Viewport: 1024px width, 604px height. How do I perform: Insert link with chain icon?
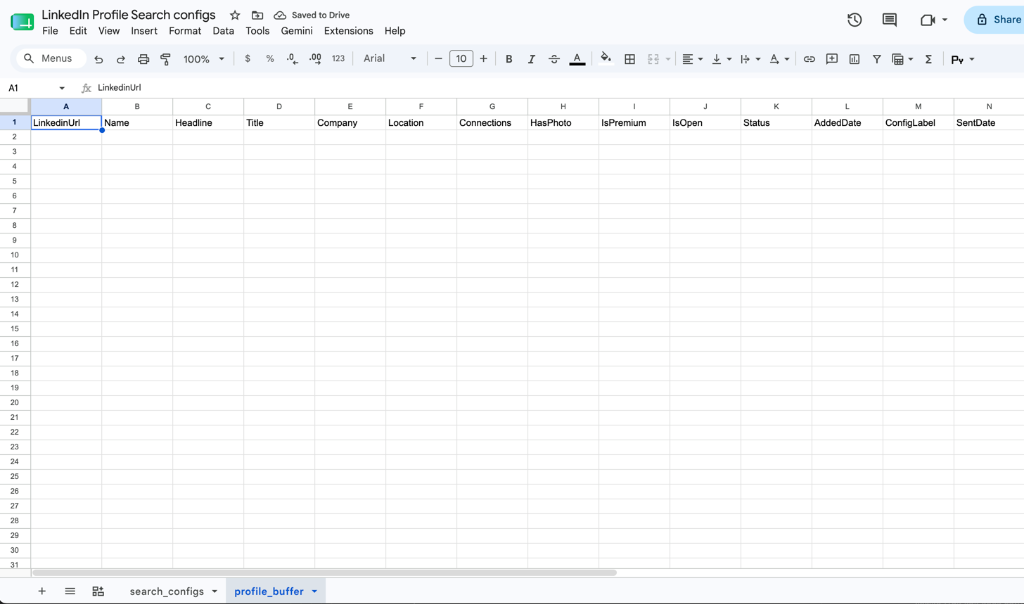[809, 59]
